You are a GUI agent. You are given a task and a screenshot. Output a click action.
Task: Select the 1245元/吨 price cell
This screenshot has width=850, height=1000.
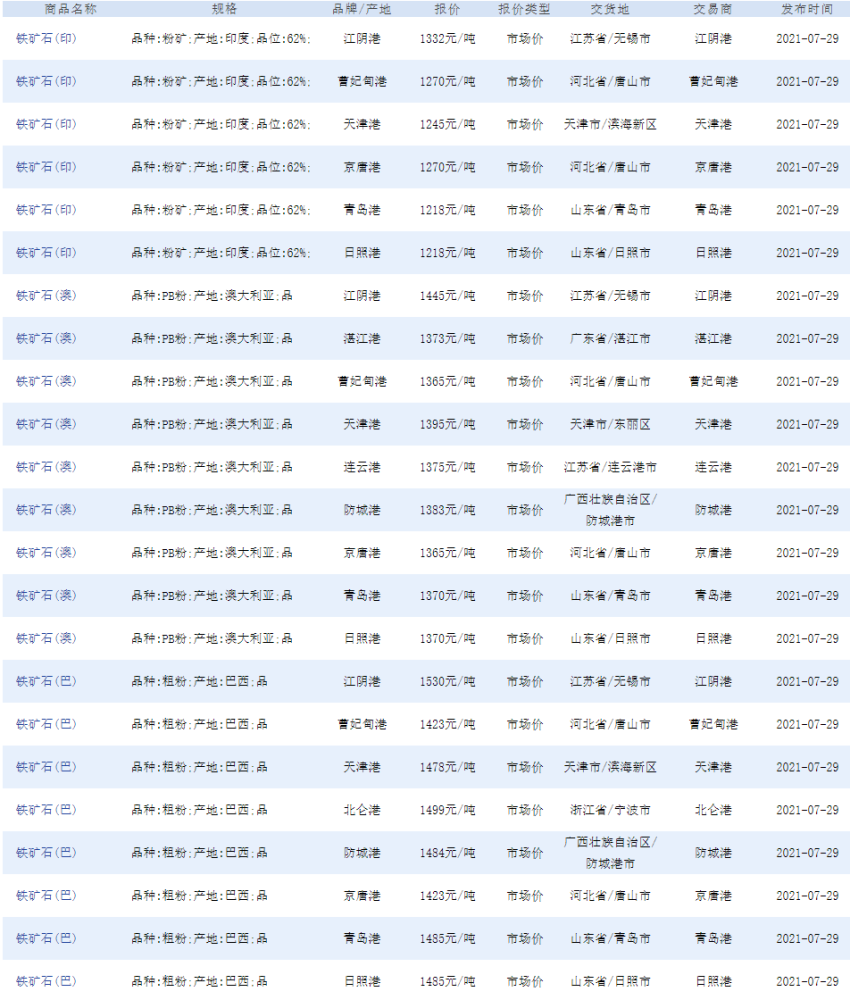[x=447, y=125]
